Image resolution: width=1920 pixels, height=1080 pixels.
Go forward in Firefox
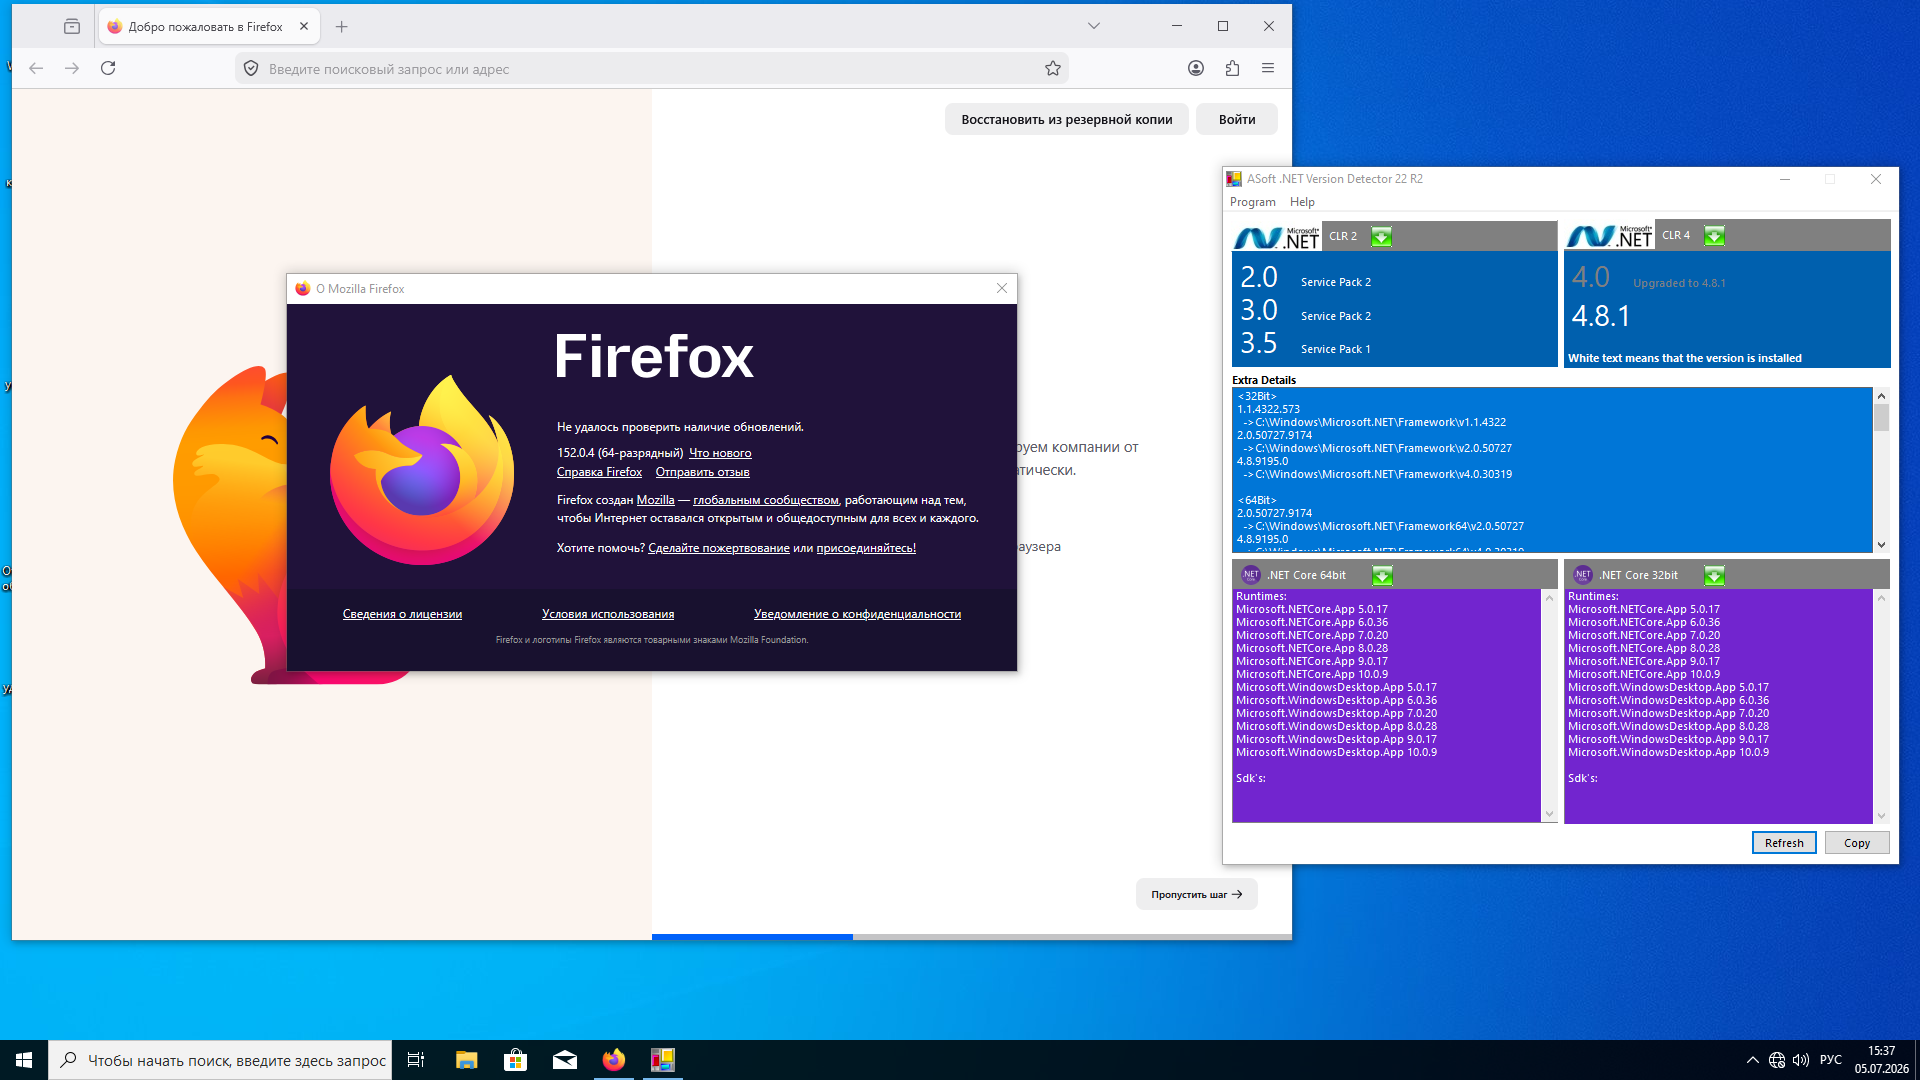click(x=72, y=68)
